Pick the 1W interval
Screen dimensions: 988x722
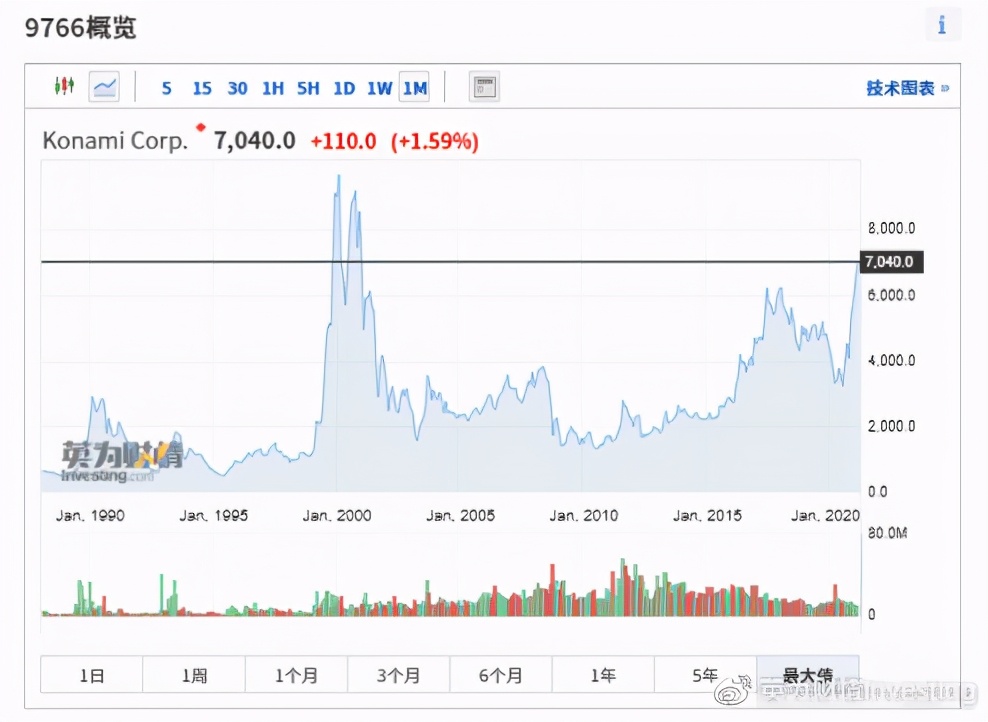click(x=379, y=88)
